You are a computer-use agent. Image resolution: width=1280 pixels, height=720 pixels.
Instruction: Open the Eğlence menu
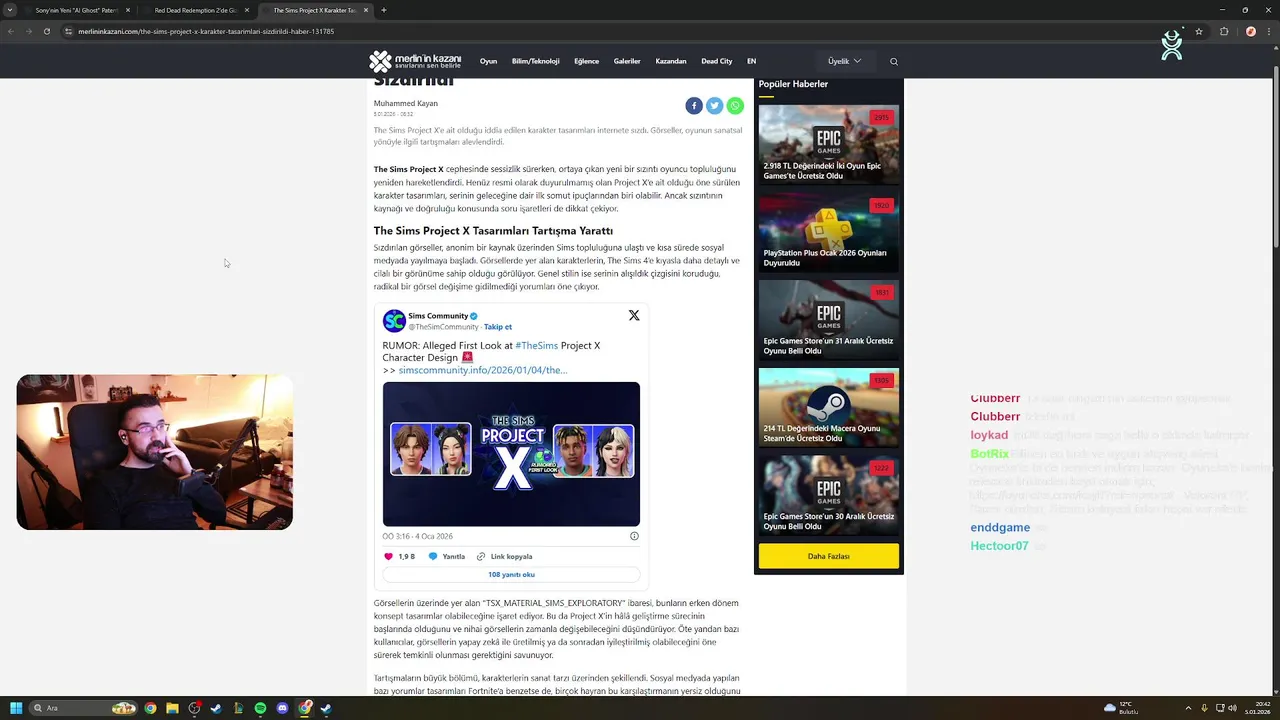pyautogui.click(x=586, y=61)
